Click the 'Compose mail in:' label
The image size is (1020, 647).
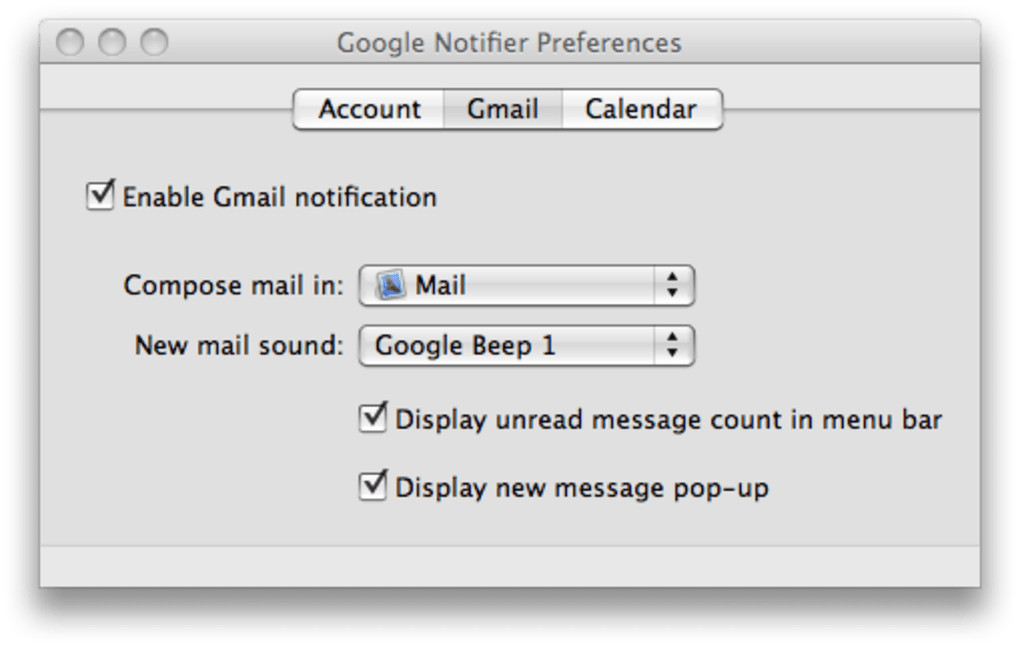coord(234,285)
